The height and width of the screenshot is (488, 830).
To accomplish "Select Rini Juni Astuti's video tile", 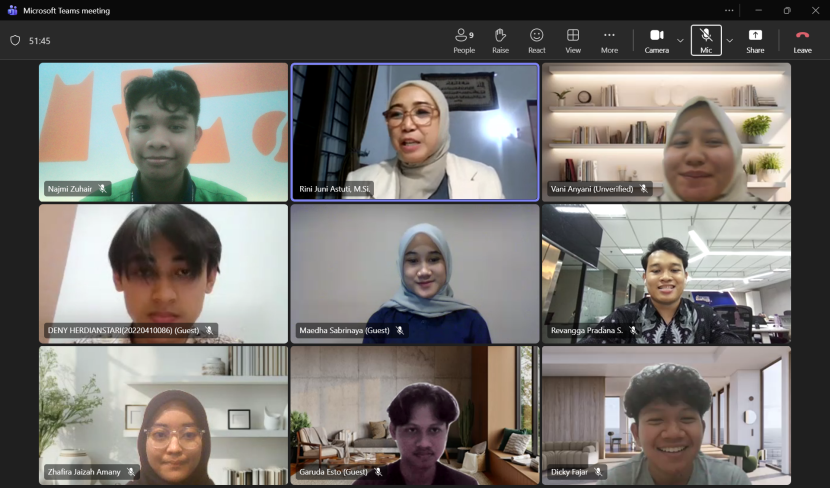I will pyautogui.click(x=414, y=130).
